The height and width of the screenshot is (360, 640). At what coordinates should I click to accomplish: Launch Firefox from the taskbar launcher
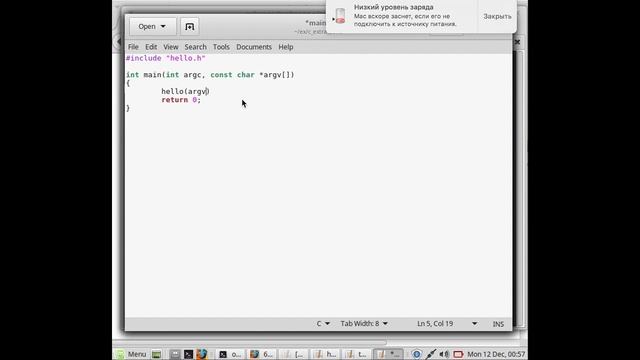pyautogui.click(x=202, y=354)
